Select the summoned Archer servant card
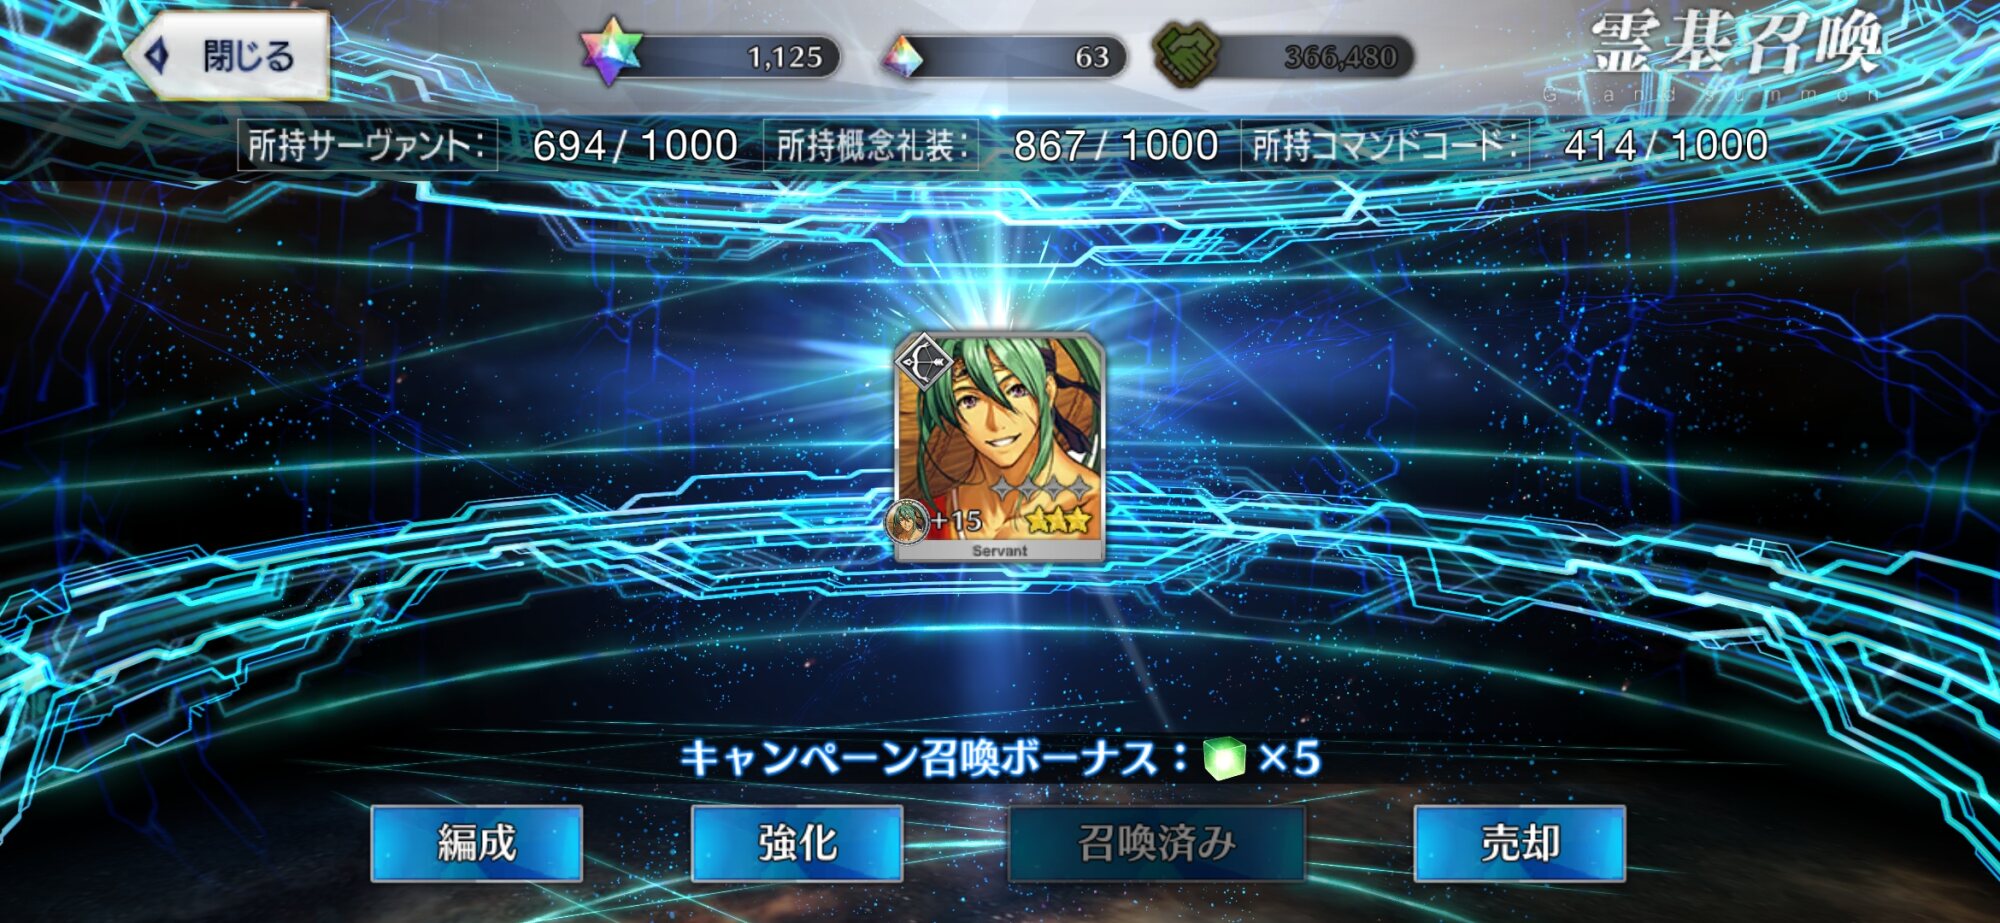Image resolution: width=2000 pixels, height=923 pixels. coord(1000,447)
